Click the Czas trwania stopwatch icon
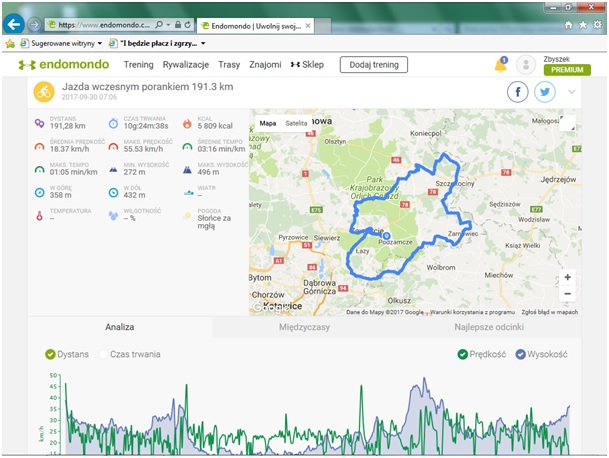This screenshot has height=458, width=609. pyautogui.click(x=113, y=124)
